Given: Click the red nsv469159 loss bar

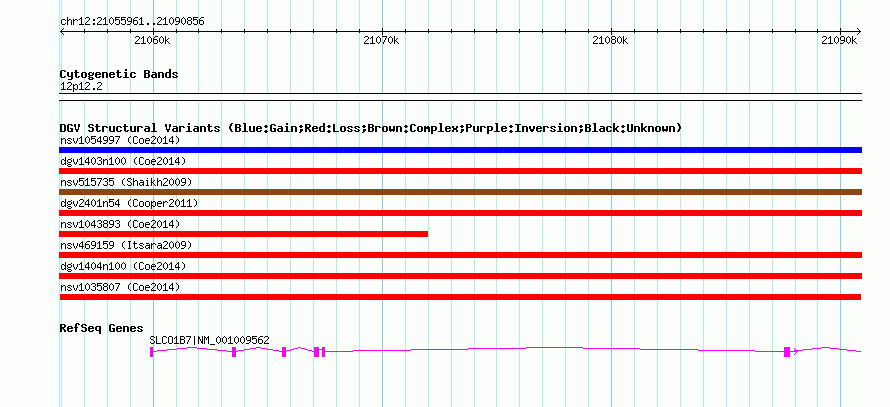Looking at the screenshot, I should [460, 255].
